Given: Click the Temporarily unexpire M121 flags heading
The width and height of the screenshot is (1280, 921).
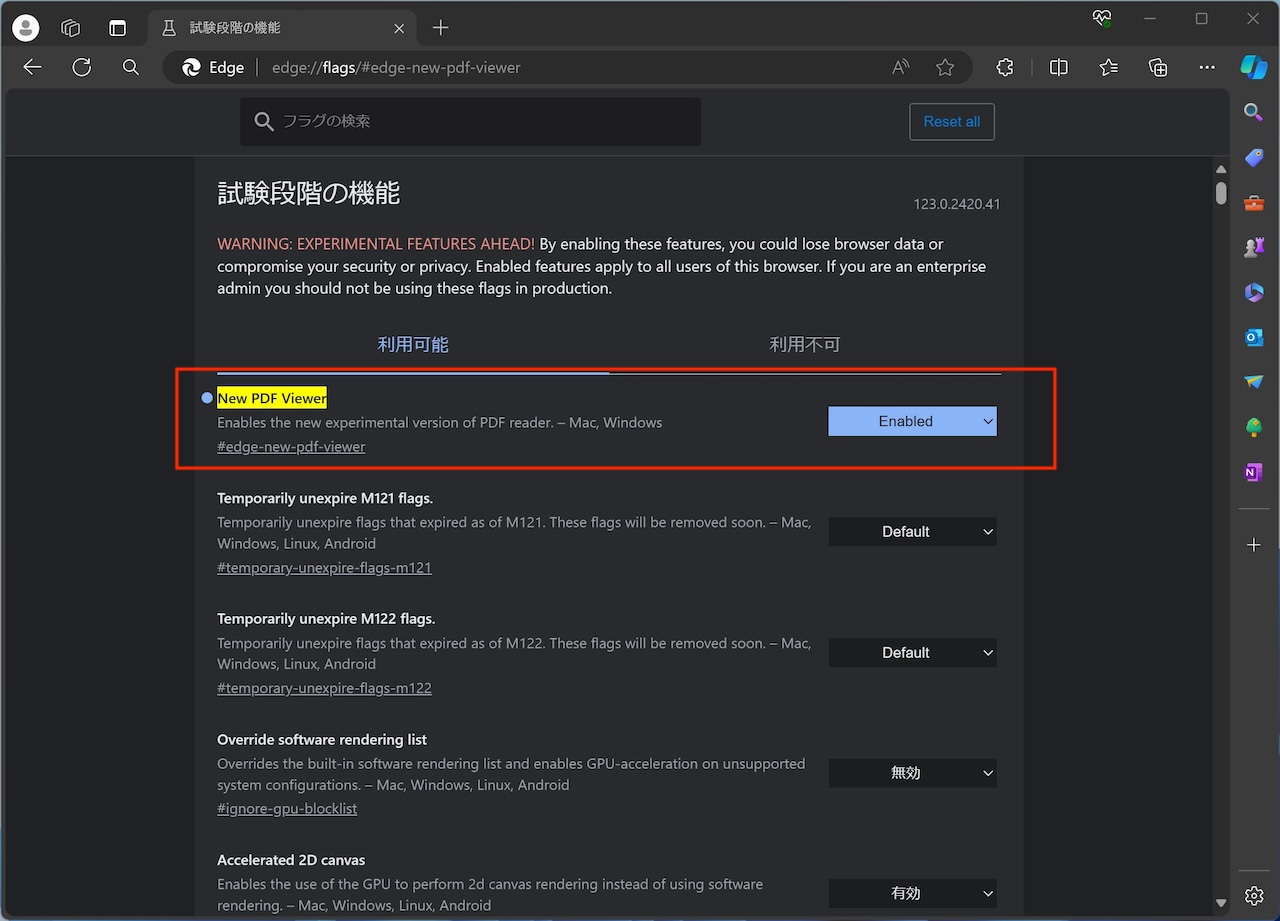Looking at the screenshot, I should [x=325, y=498].
